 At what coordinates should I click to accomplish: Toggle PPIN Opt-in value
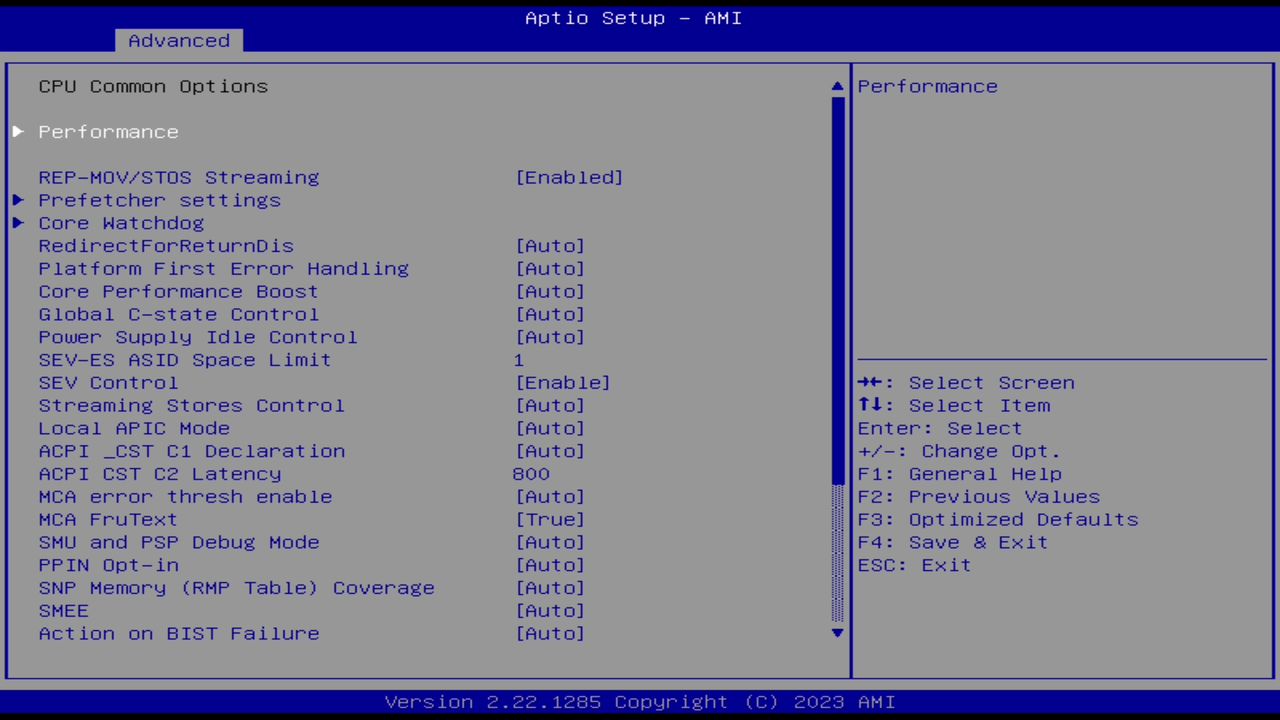coord(550,566)
